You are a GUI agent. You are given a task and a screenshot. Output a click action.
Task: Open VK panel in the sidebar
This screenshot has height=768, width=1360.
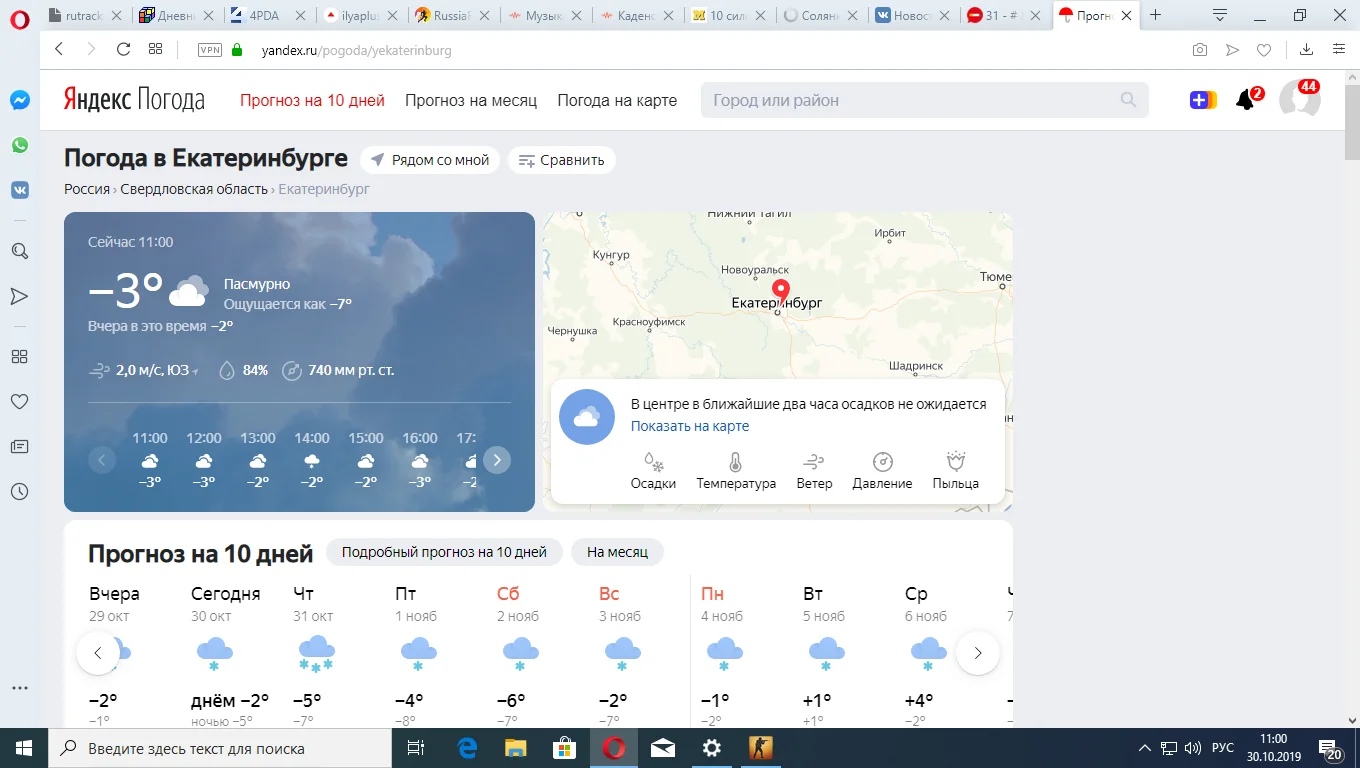[20, 190]
